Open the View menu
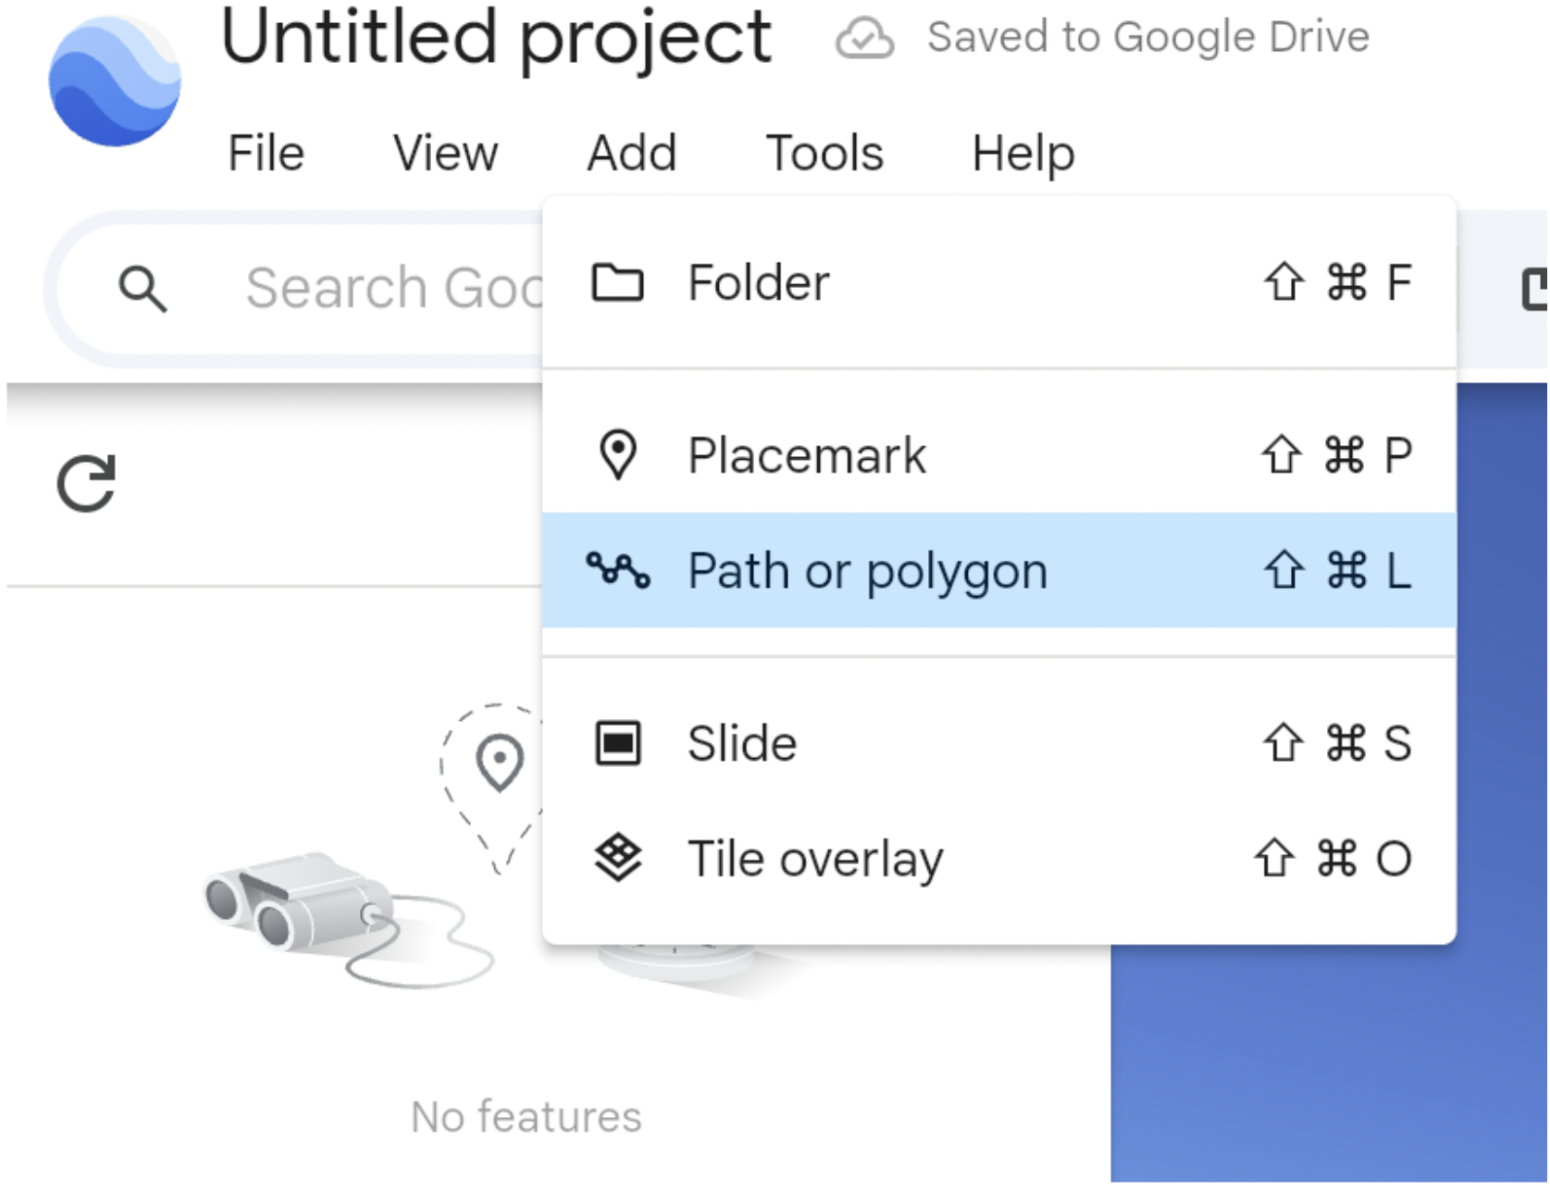The image size is (1550, 1184). 445,154
